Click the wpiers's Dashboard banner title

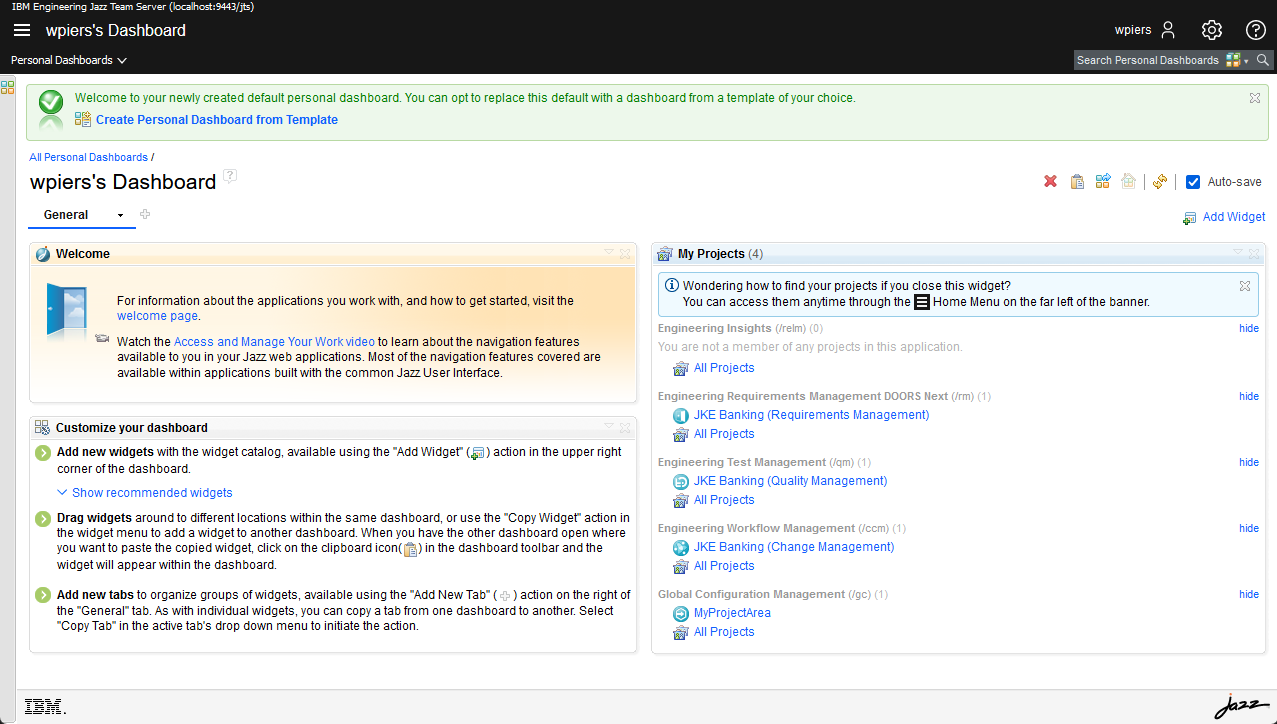[x=116, y=30]
